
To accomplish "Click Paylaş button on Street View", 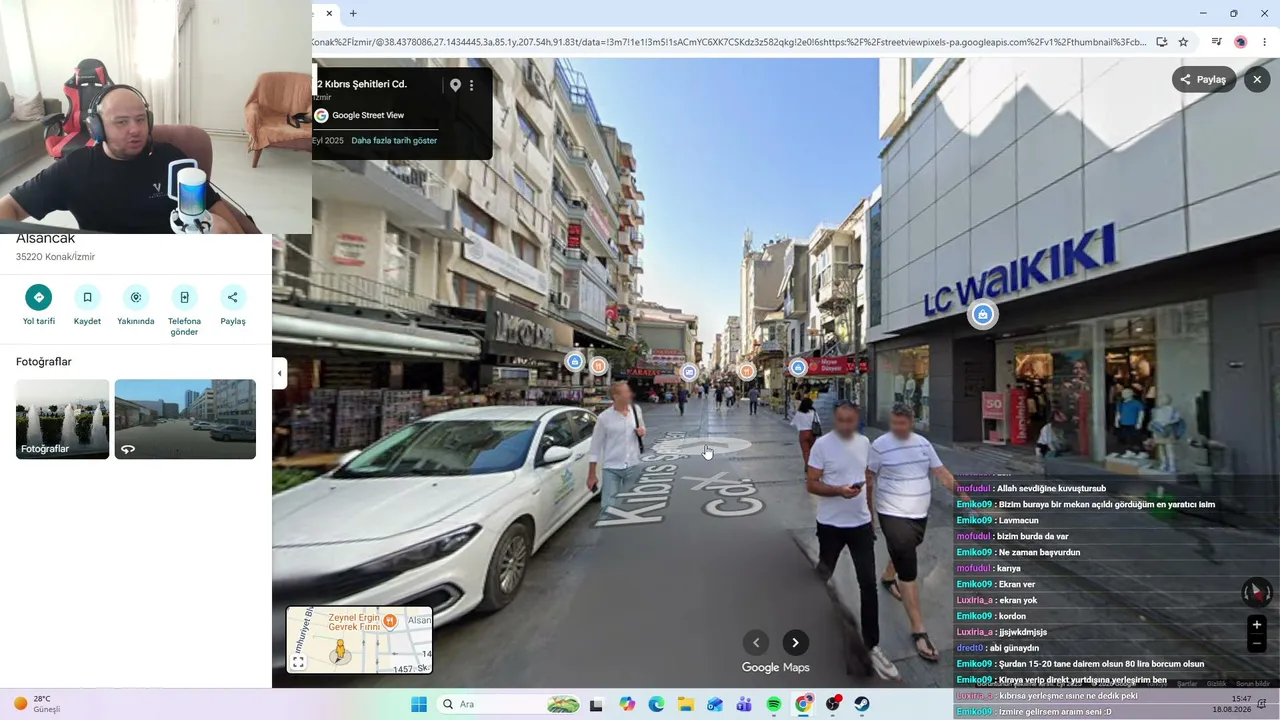I will (1203, 80).
